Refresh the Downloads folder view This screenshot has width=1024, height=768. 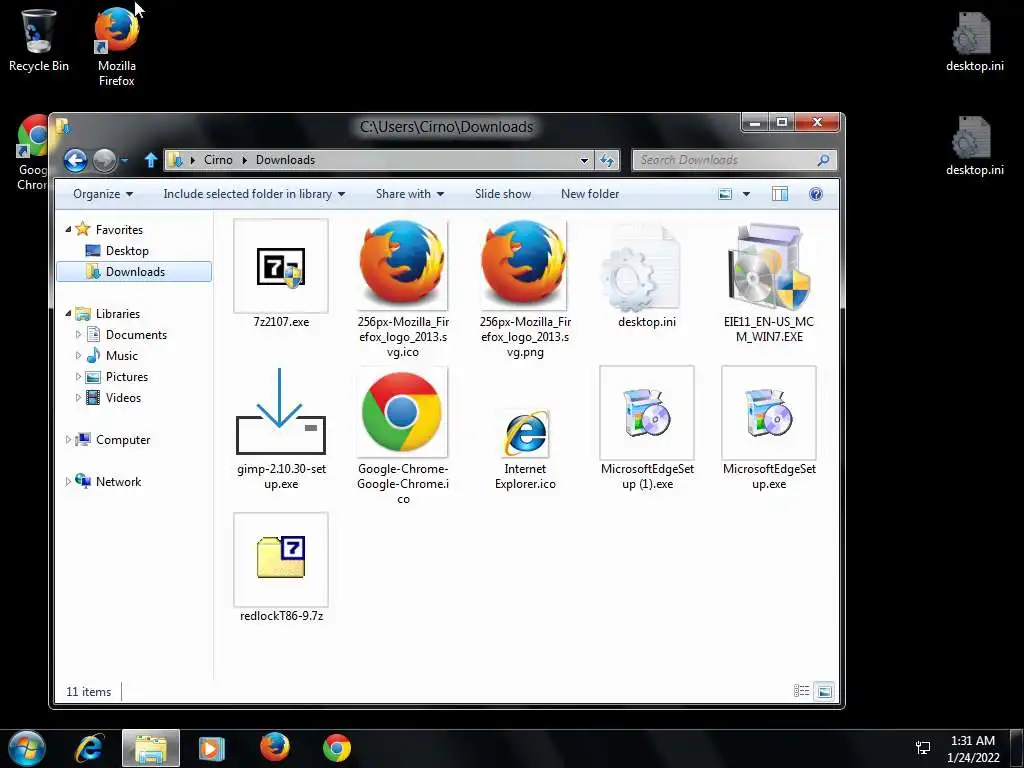607,160
